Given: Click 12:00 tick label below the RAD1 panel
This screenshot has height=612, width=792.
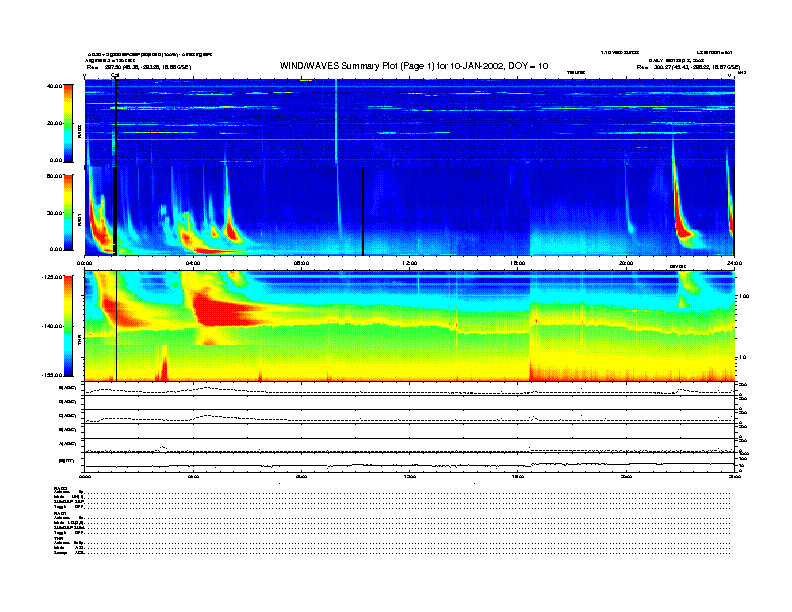Looking at the screenshot, I should click(x=410, y=263).
